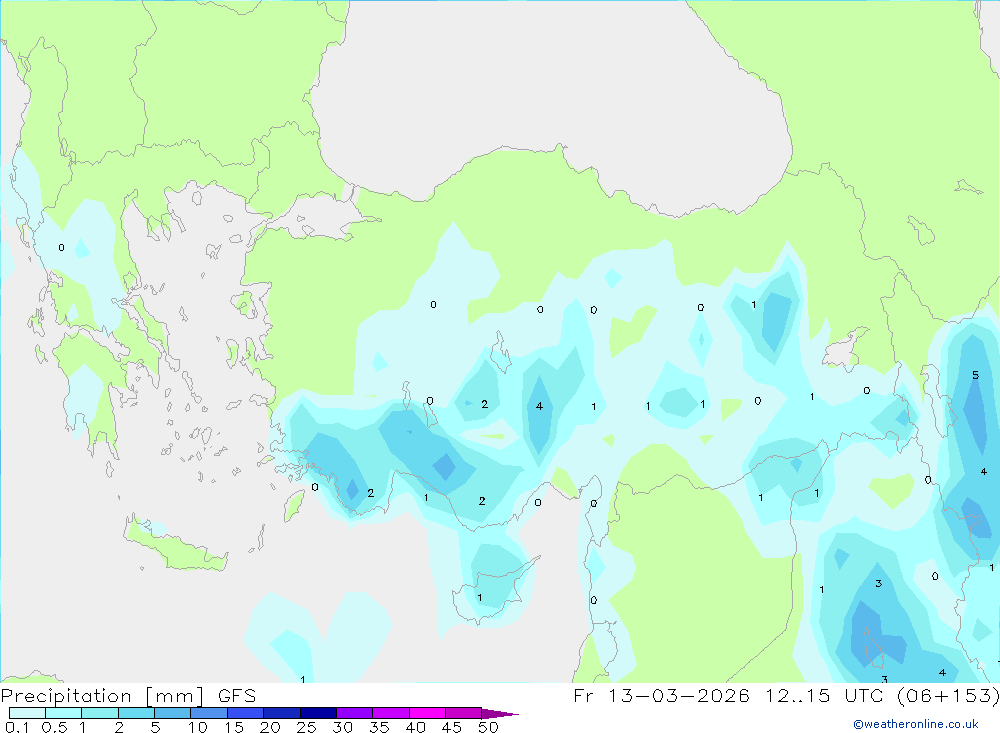Click the "20" legend scale label

(270, 727)
